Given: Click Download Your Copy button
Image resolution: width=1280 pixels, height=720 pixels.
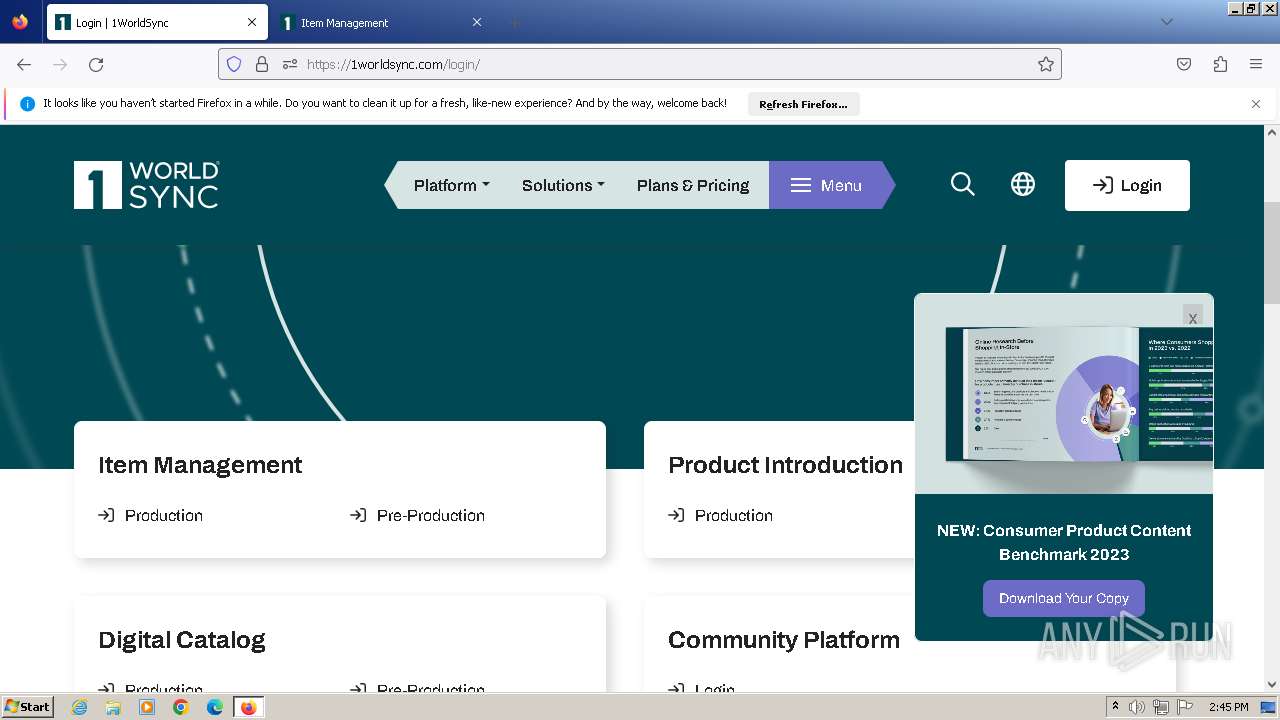Looking at the screenshot, I should coord(1063,598).
